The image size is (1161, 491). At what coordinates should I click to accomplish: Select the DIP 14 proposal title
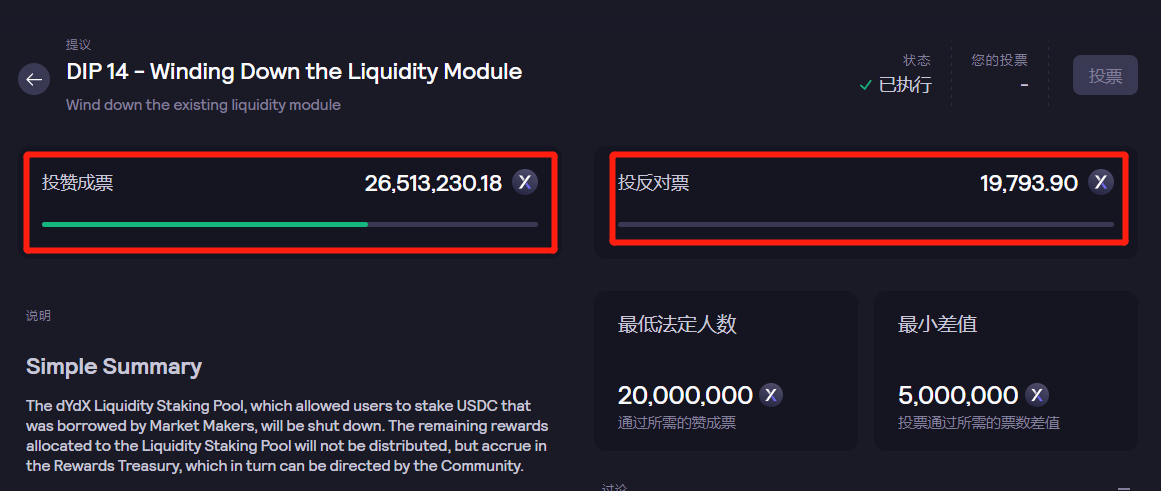294,72
